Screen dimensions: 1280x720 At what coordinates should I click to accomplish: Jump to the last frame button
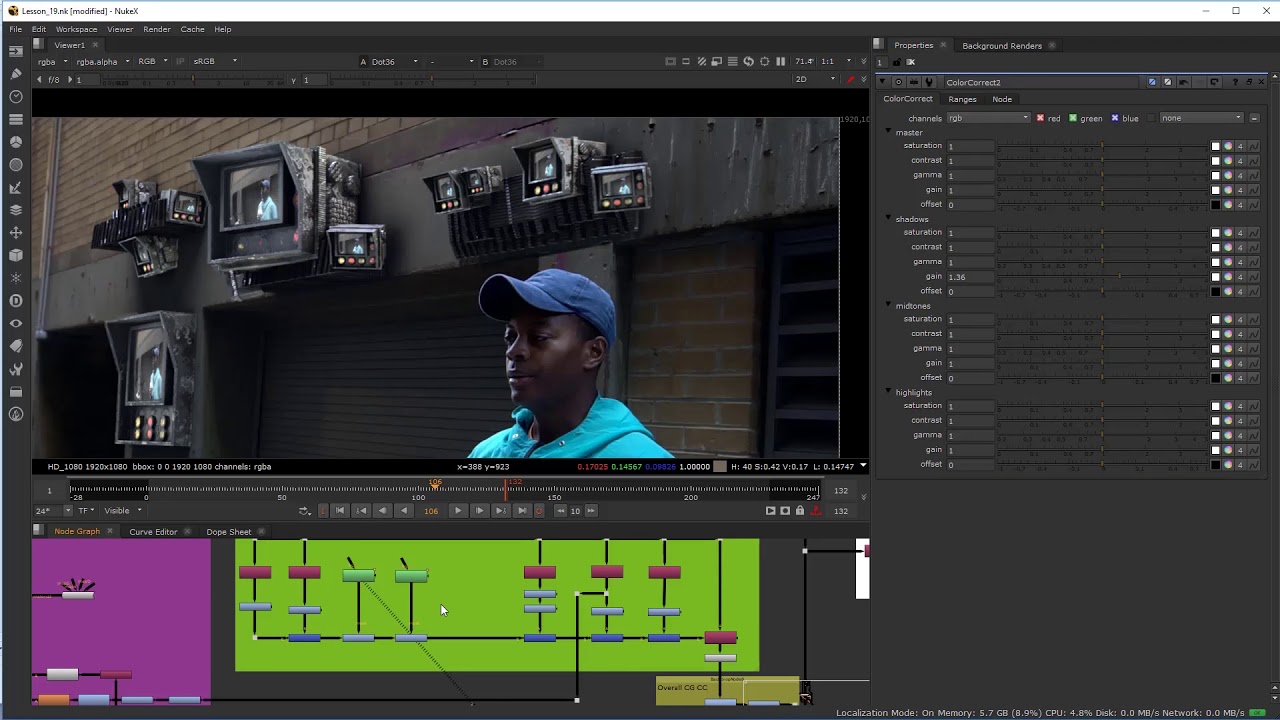(522, 510)
